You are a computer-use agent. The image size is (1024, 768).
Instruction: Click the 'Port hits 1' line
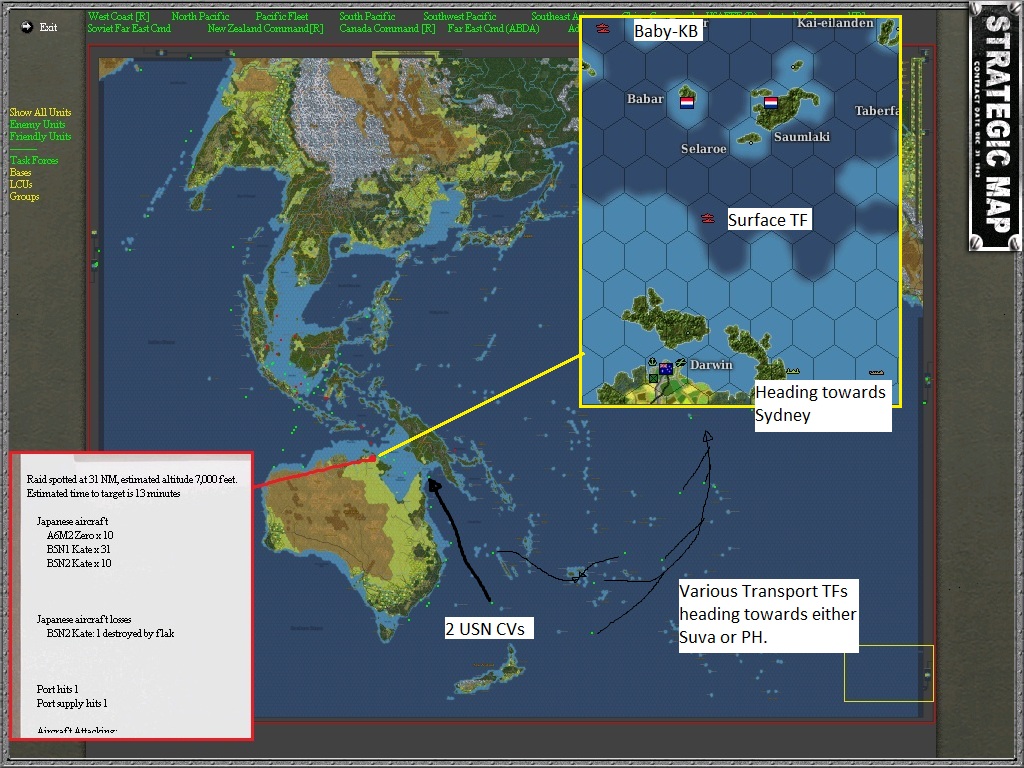tap(57, 689)
